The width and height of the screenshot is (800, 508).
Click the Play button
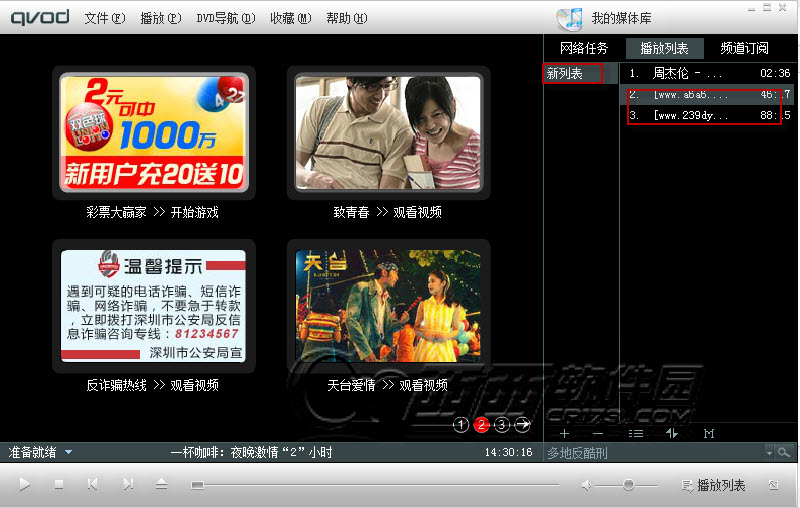24,484
